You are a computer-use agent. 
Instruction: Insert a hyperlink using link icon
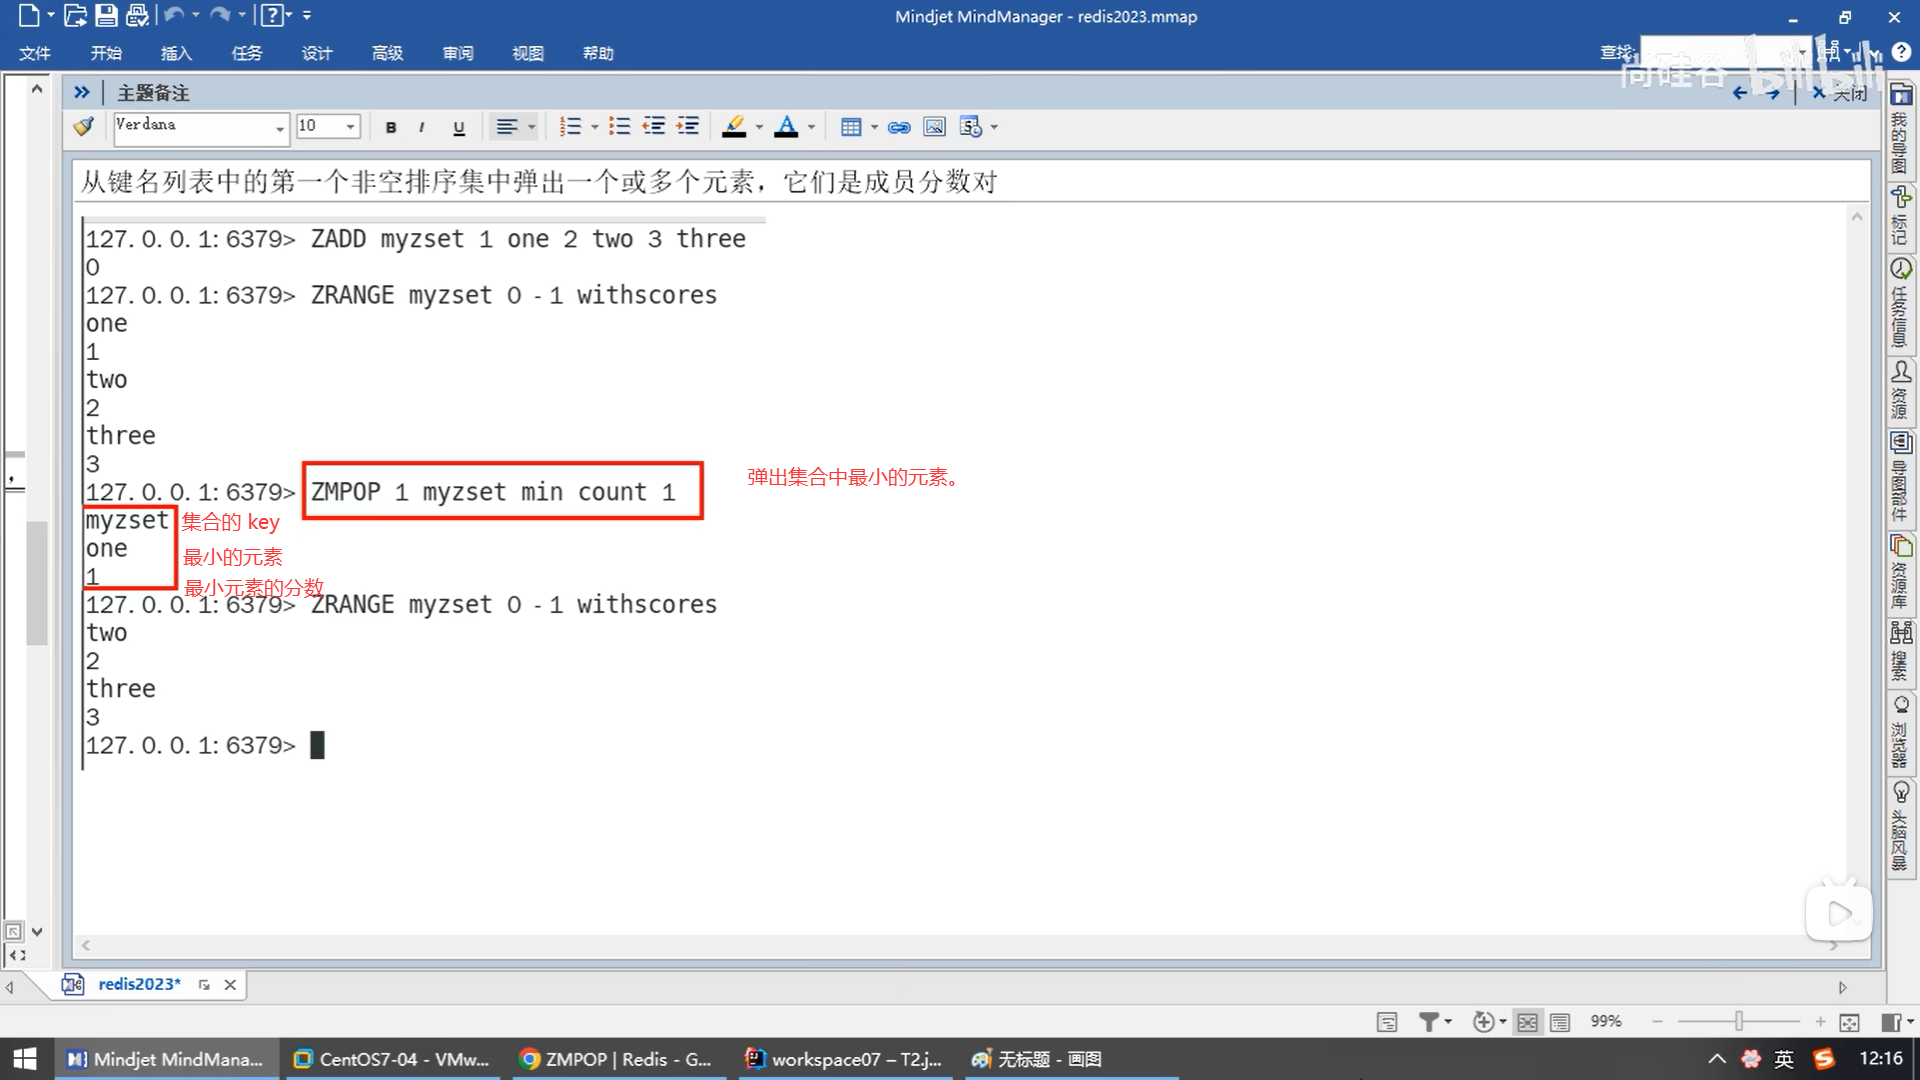[898, 127]
